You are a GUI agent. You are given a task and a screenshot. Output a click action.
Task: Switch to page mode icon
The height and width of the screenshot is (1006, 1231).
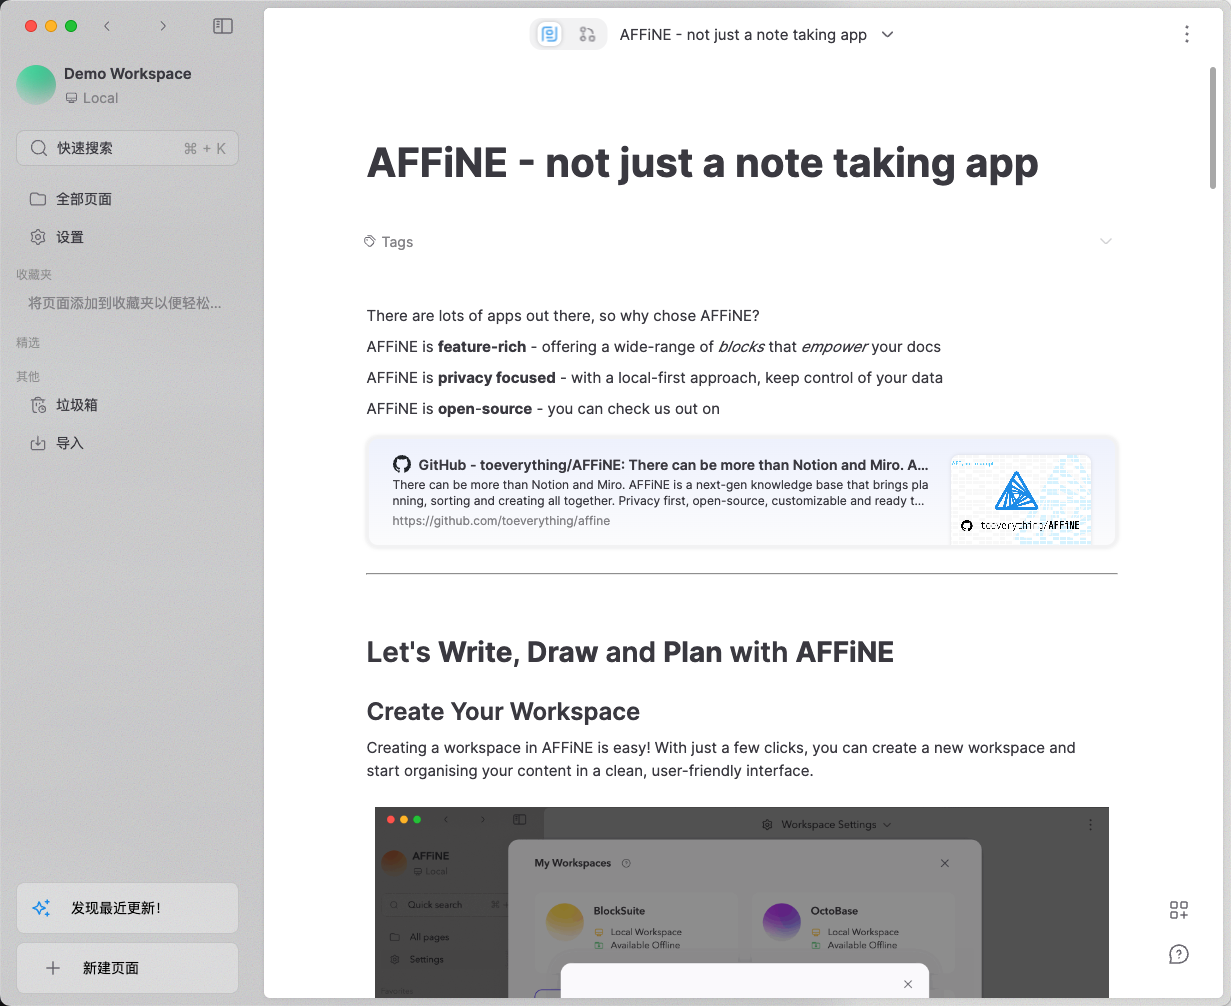(x=549, y=34)
